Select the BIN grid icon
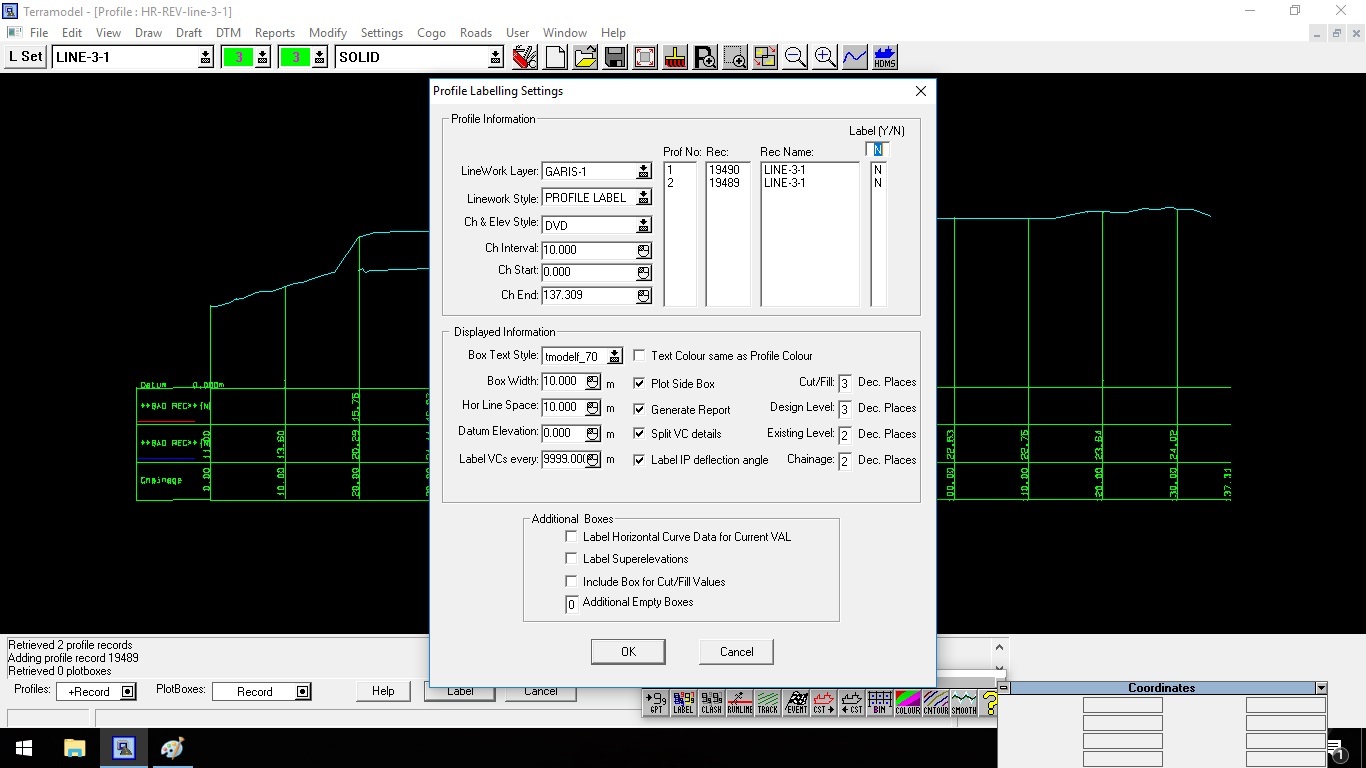Screen dimensions: 1366x768 pos(880,703)
